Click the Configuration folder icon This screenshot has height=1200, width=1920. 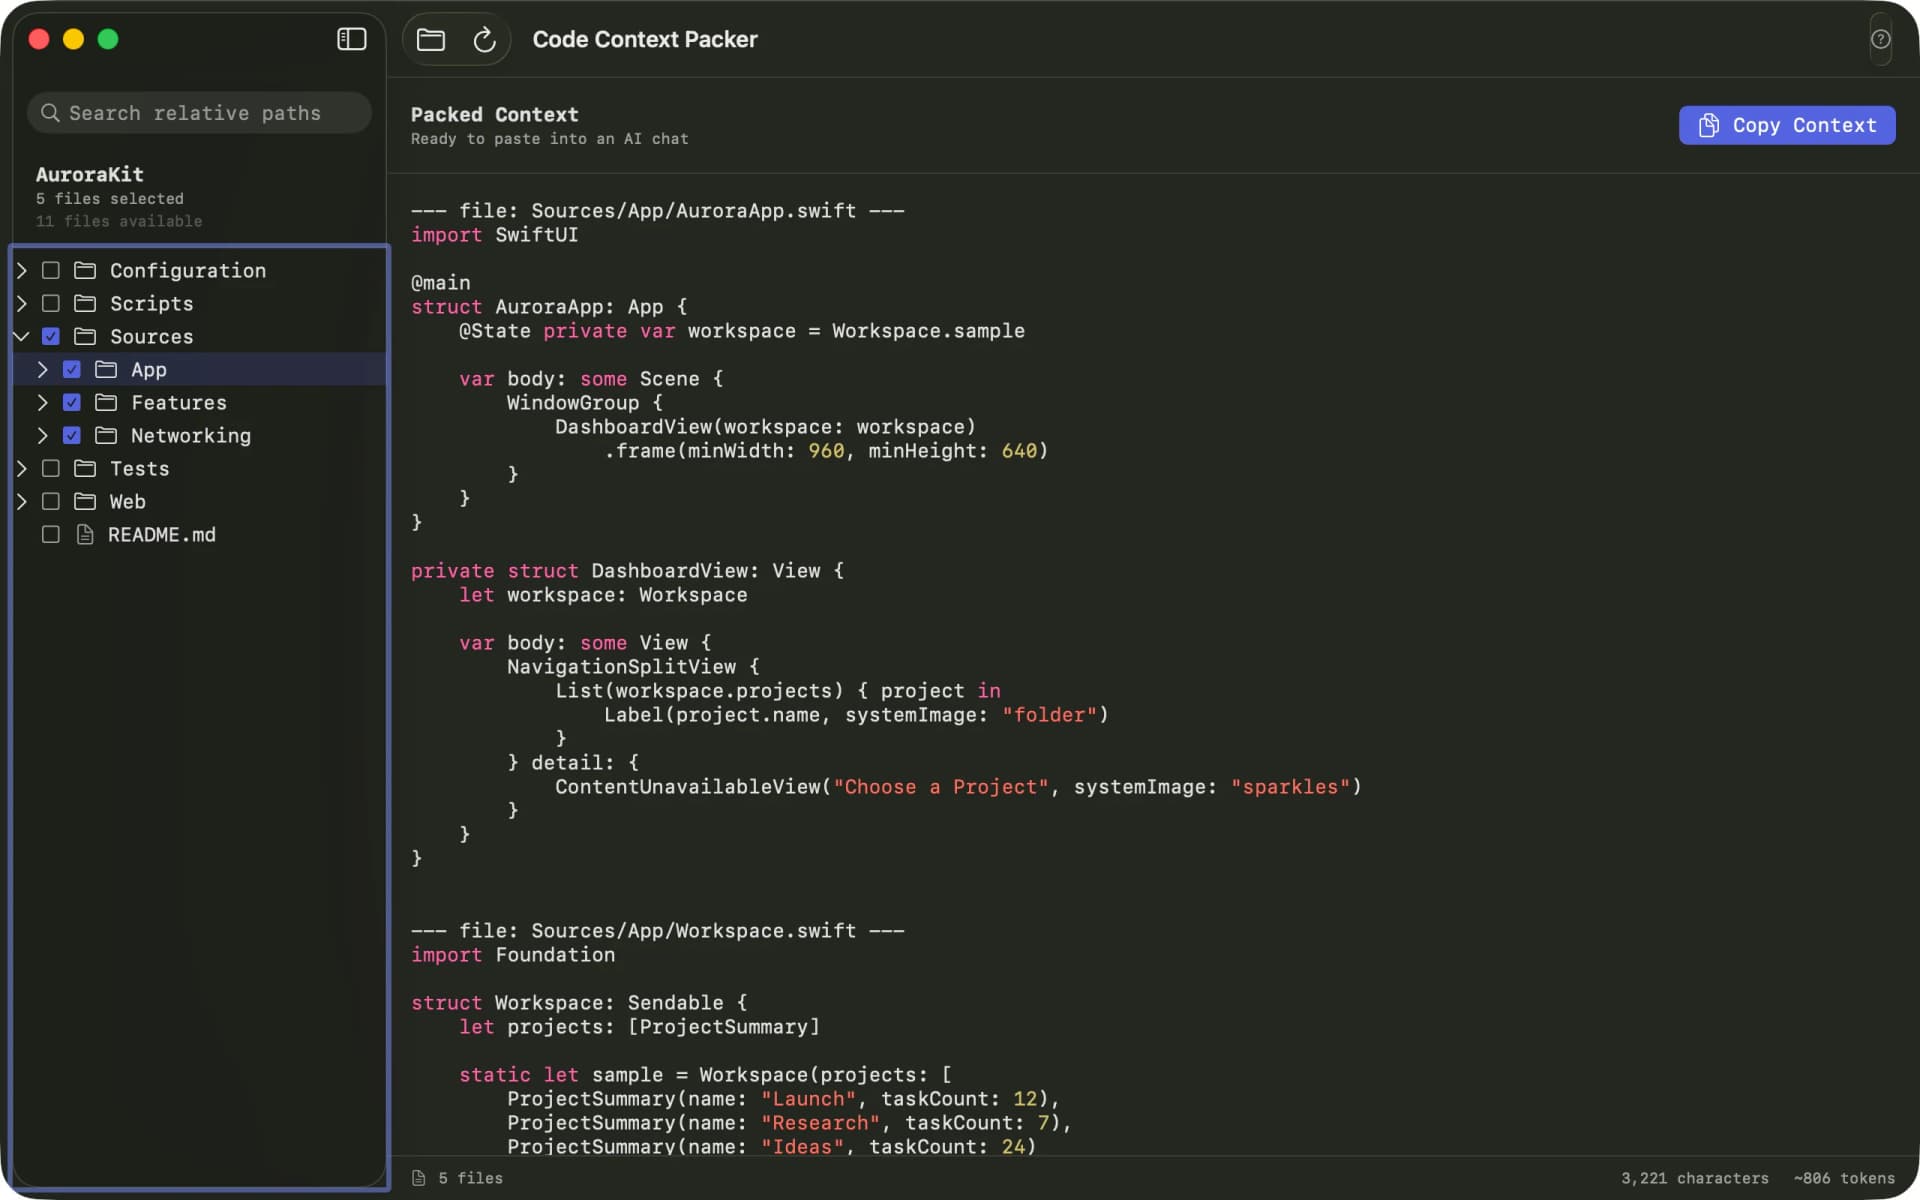point(85,270)
